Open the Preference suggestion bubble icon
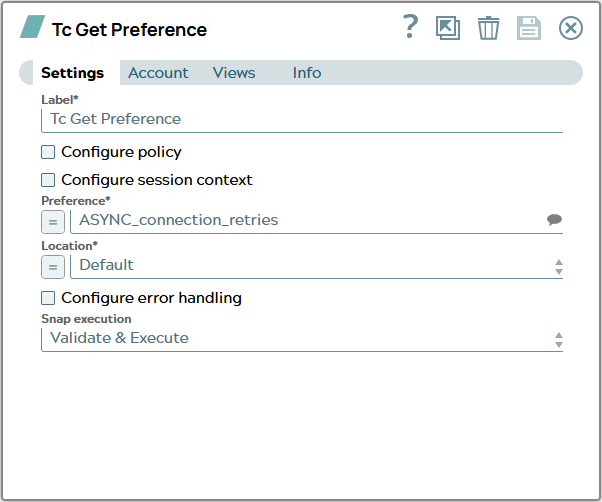This screenshot has height=502, width=602. coord(554,220)
